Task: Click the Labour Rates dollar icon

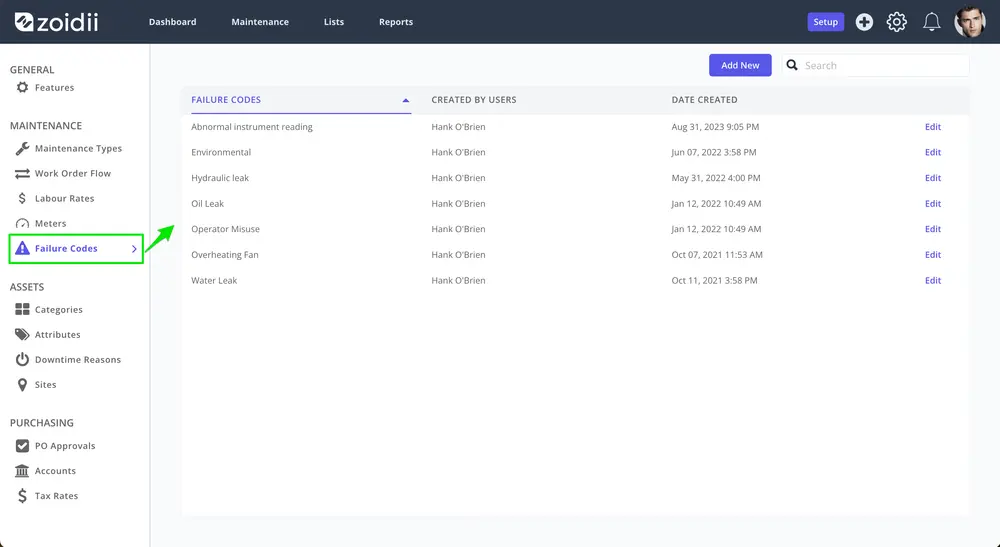Action: click(x=22, y=198)
